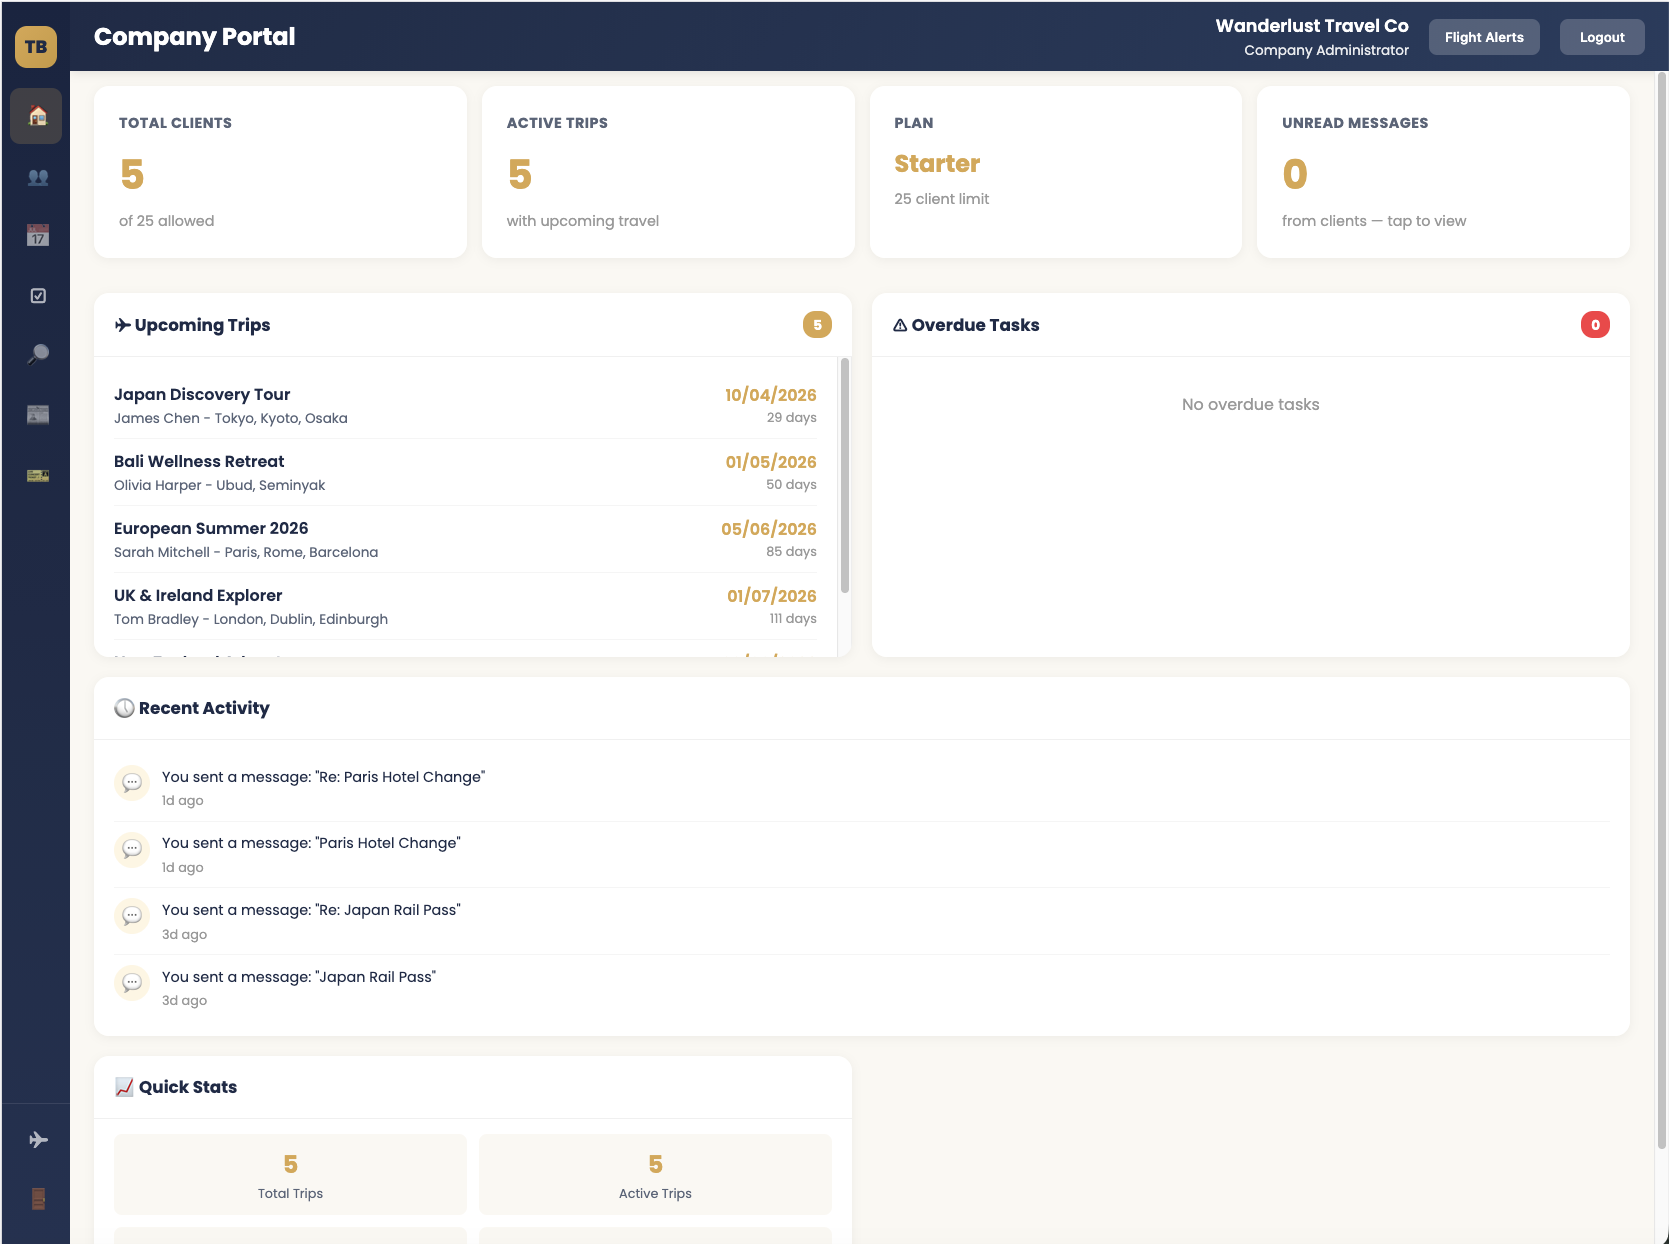Click the door exit icon in sidebar
The image size is (1669, 1244).
tap(36, 1198)
